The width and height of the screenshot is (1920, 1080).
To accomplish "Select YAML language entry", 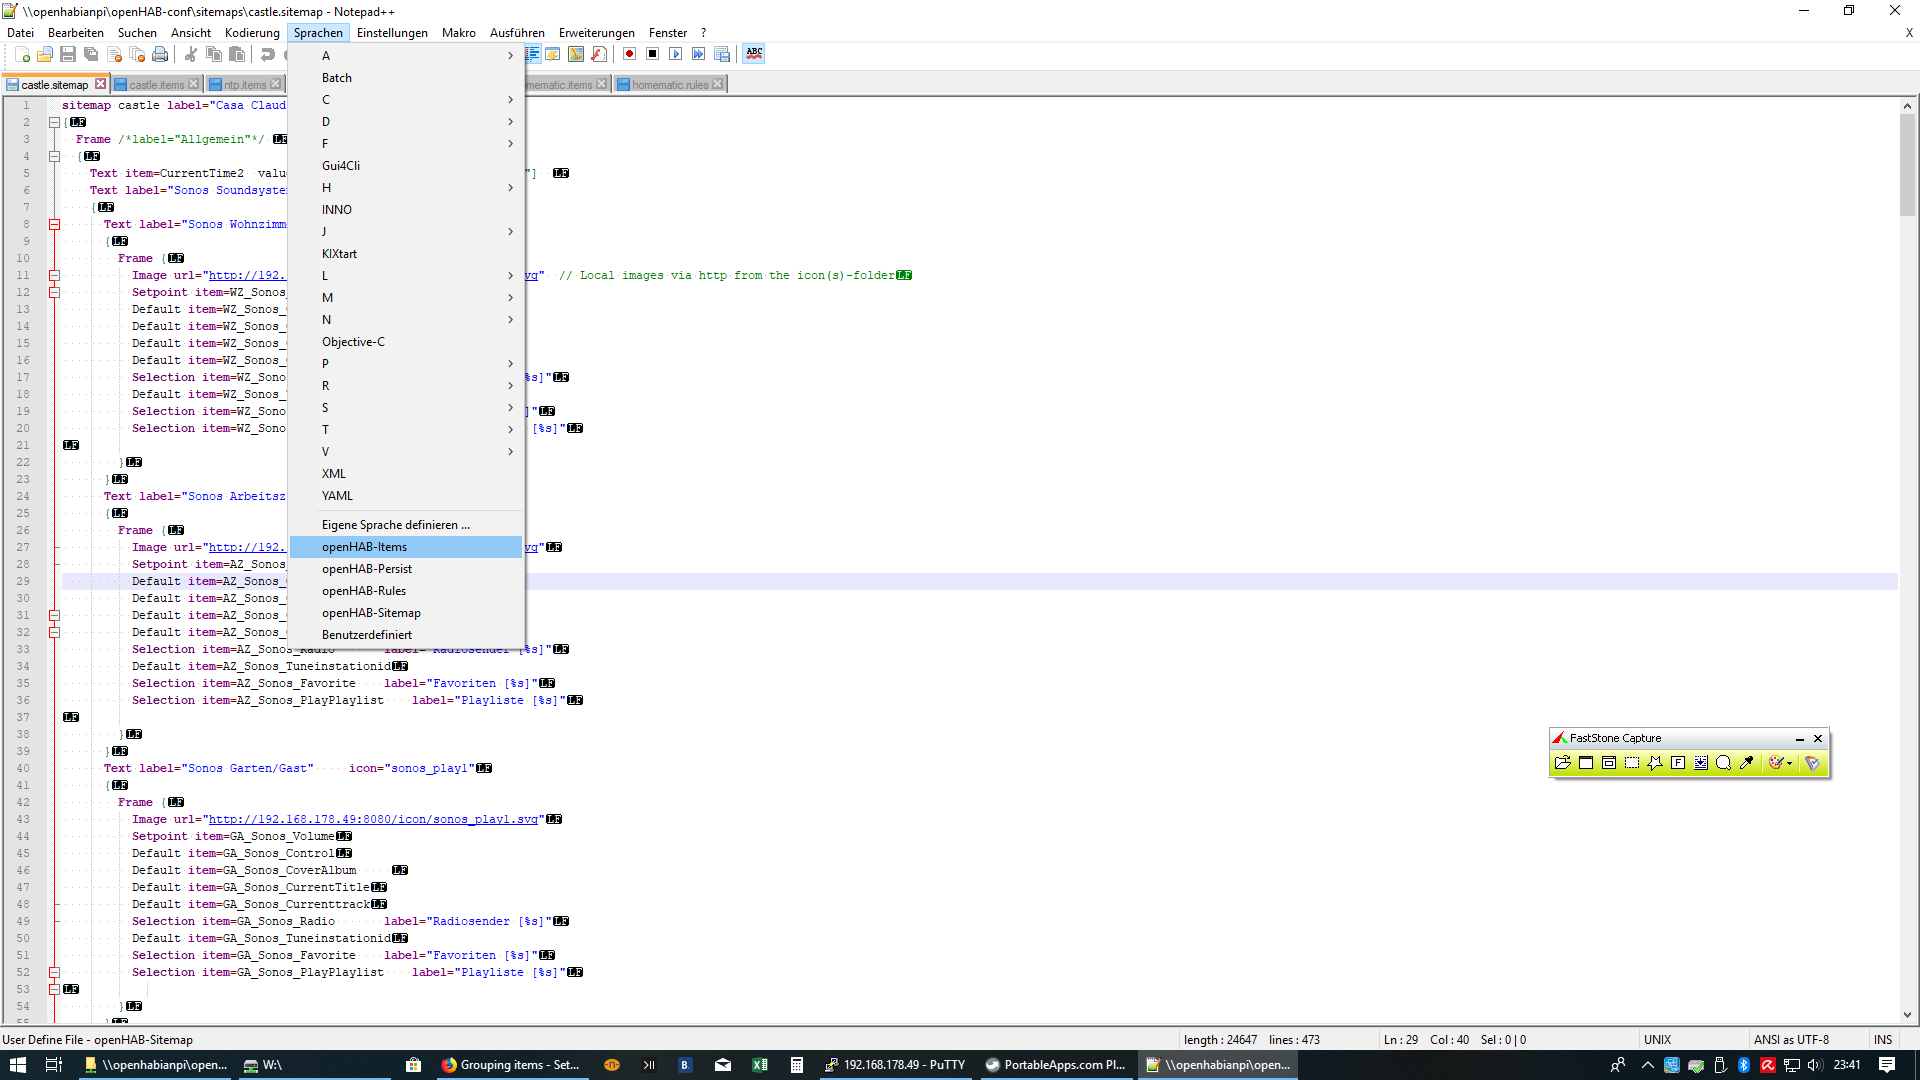I will point(406,496).
